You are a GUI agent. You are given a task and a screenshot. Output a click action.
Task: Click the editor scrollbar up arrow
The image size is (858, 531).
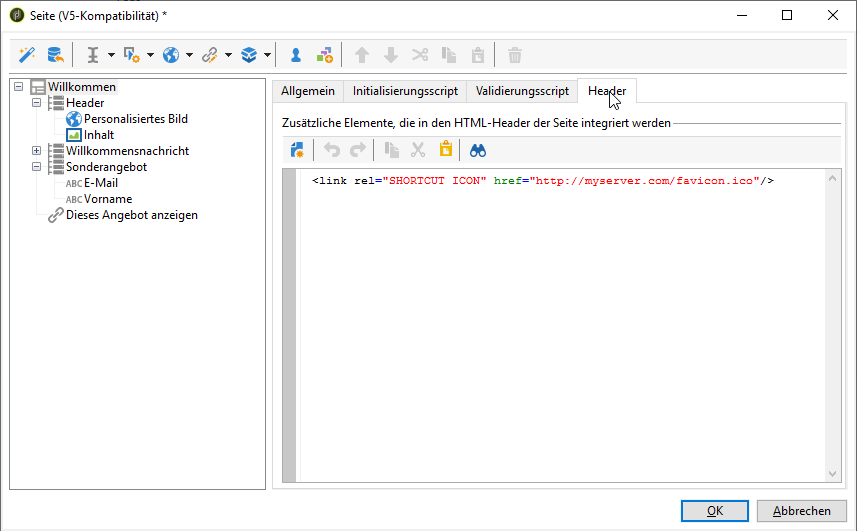[832, 178]
